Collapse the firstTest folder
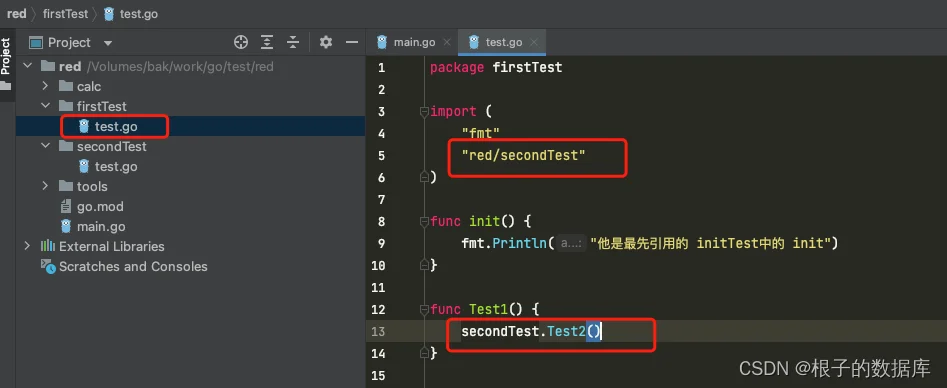947x388 pixels. pyautogui.click(x=45, y=106)
